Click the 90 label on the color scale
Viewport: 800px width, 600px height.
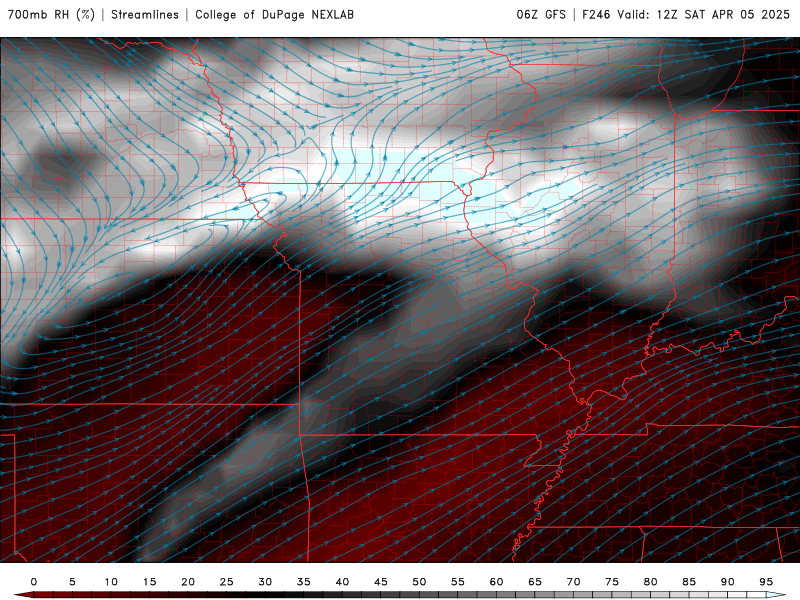click(728, 582)
